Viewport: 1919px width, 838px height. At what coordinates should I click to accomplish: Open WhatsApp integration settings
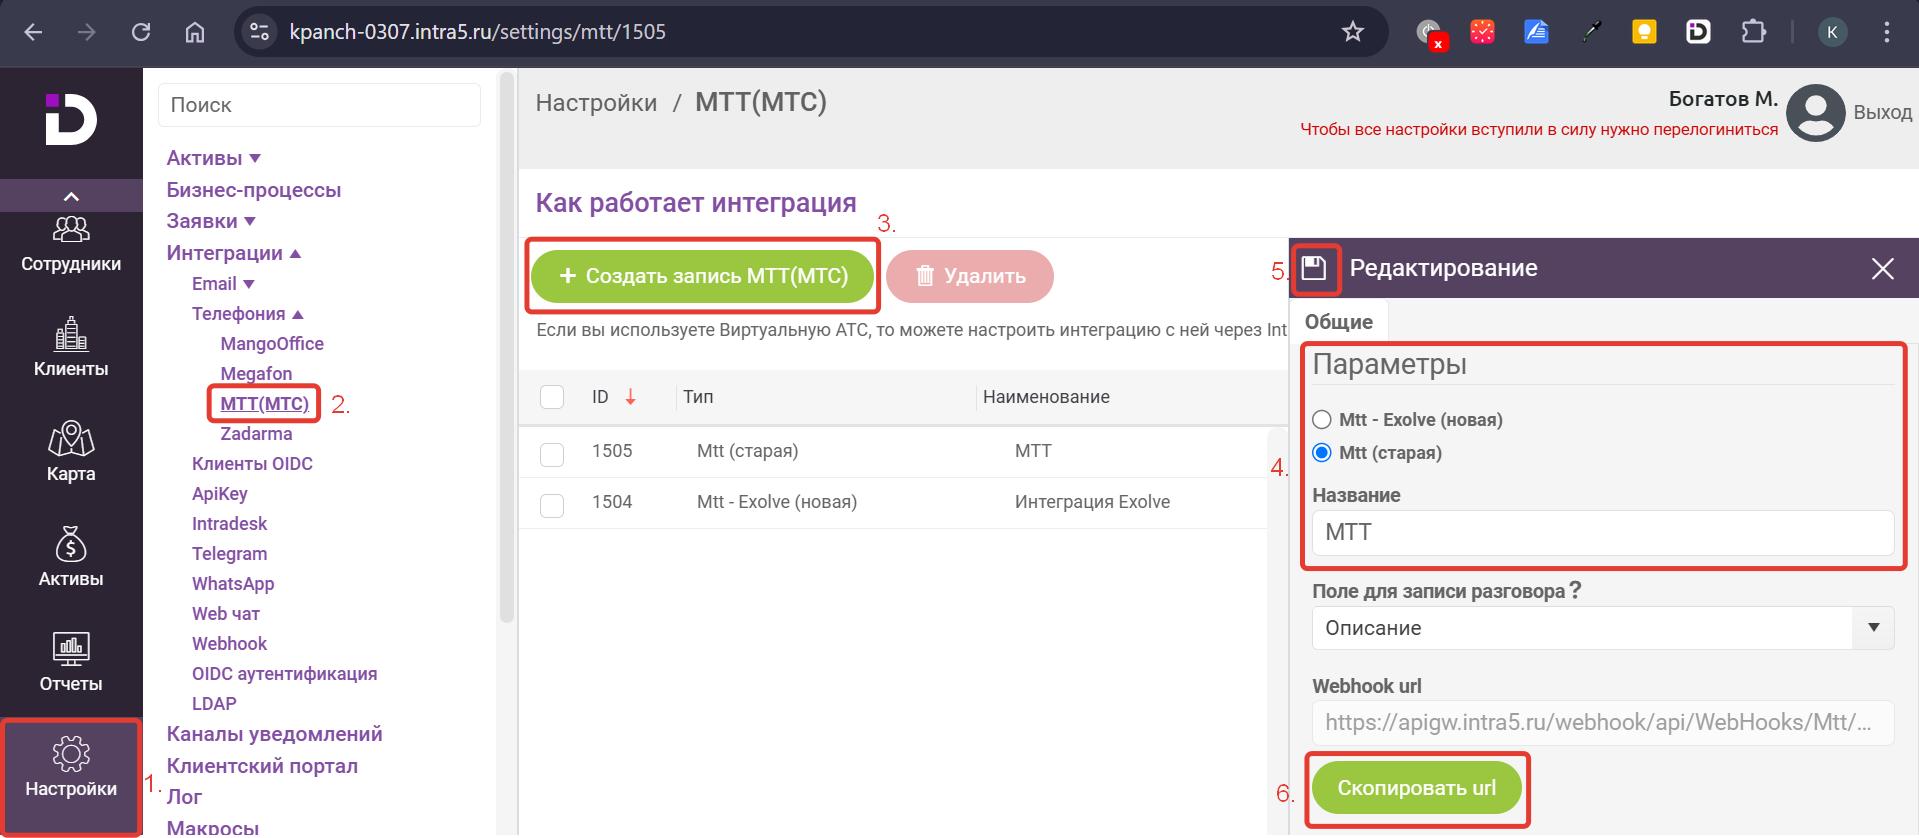pos(233,584)
